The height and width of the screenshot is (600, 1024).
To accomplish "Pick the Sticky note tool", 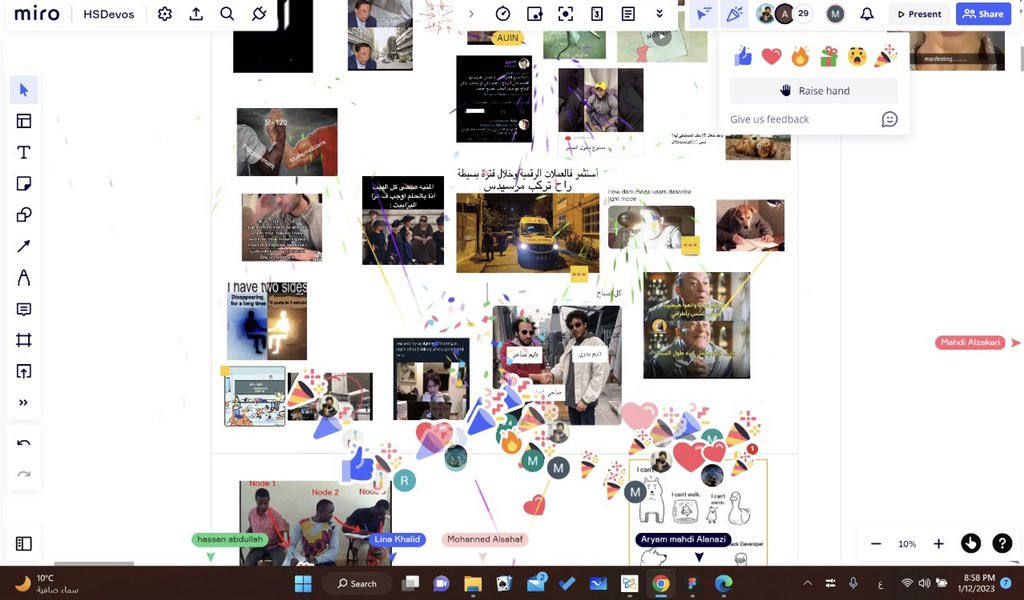I will coord(24,183).
